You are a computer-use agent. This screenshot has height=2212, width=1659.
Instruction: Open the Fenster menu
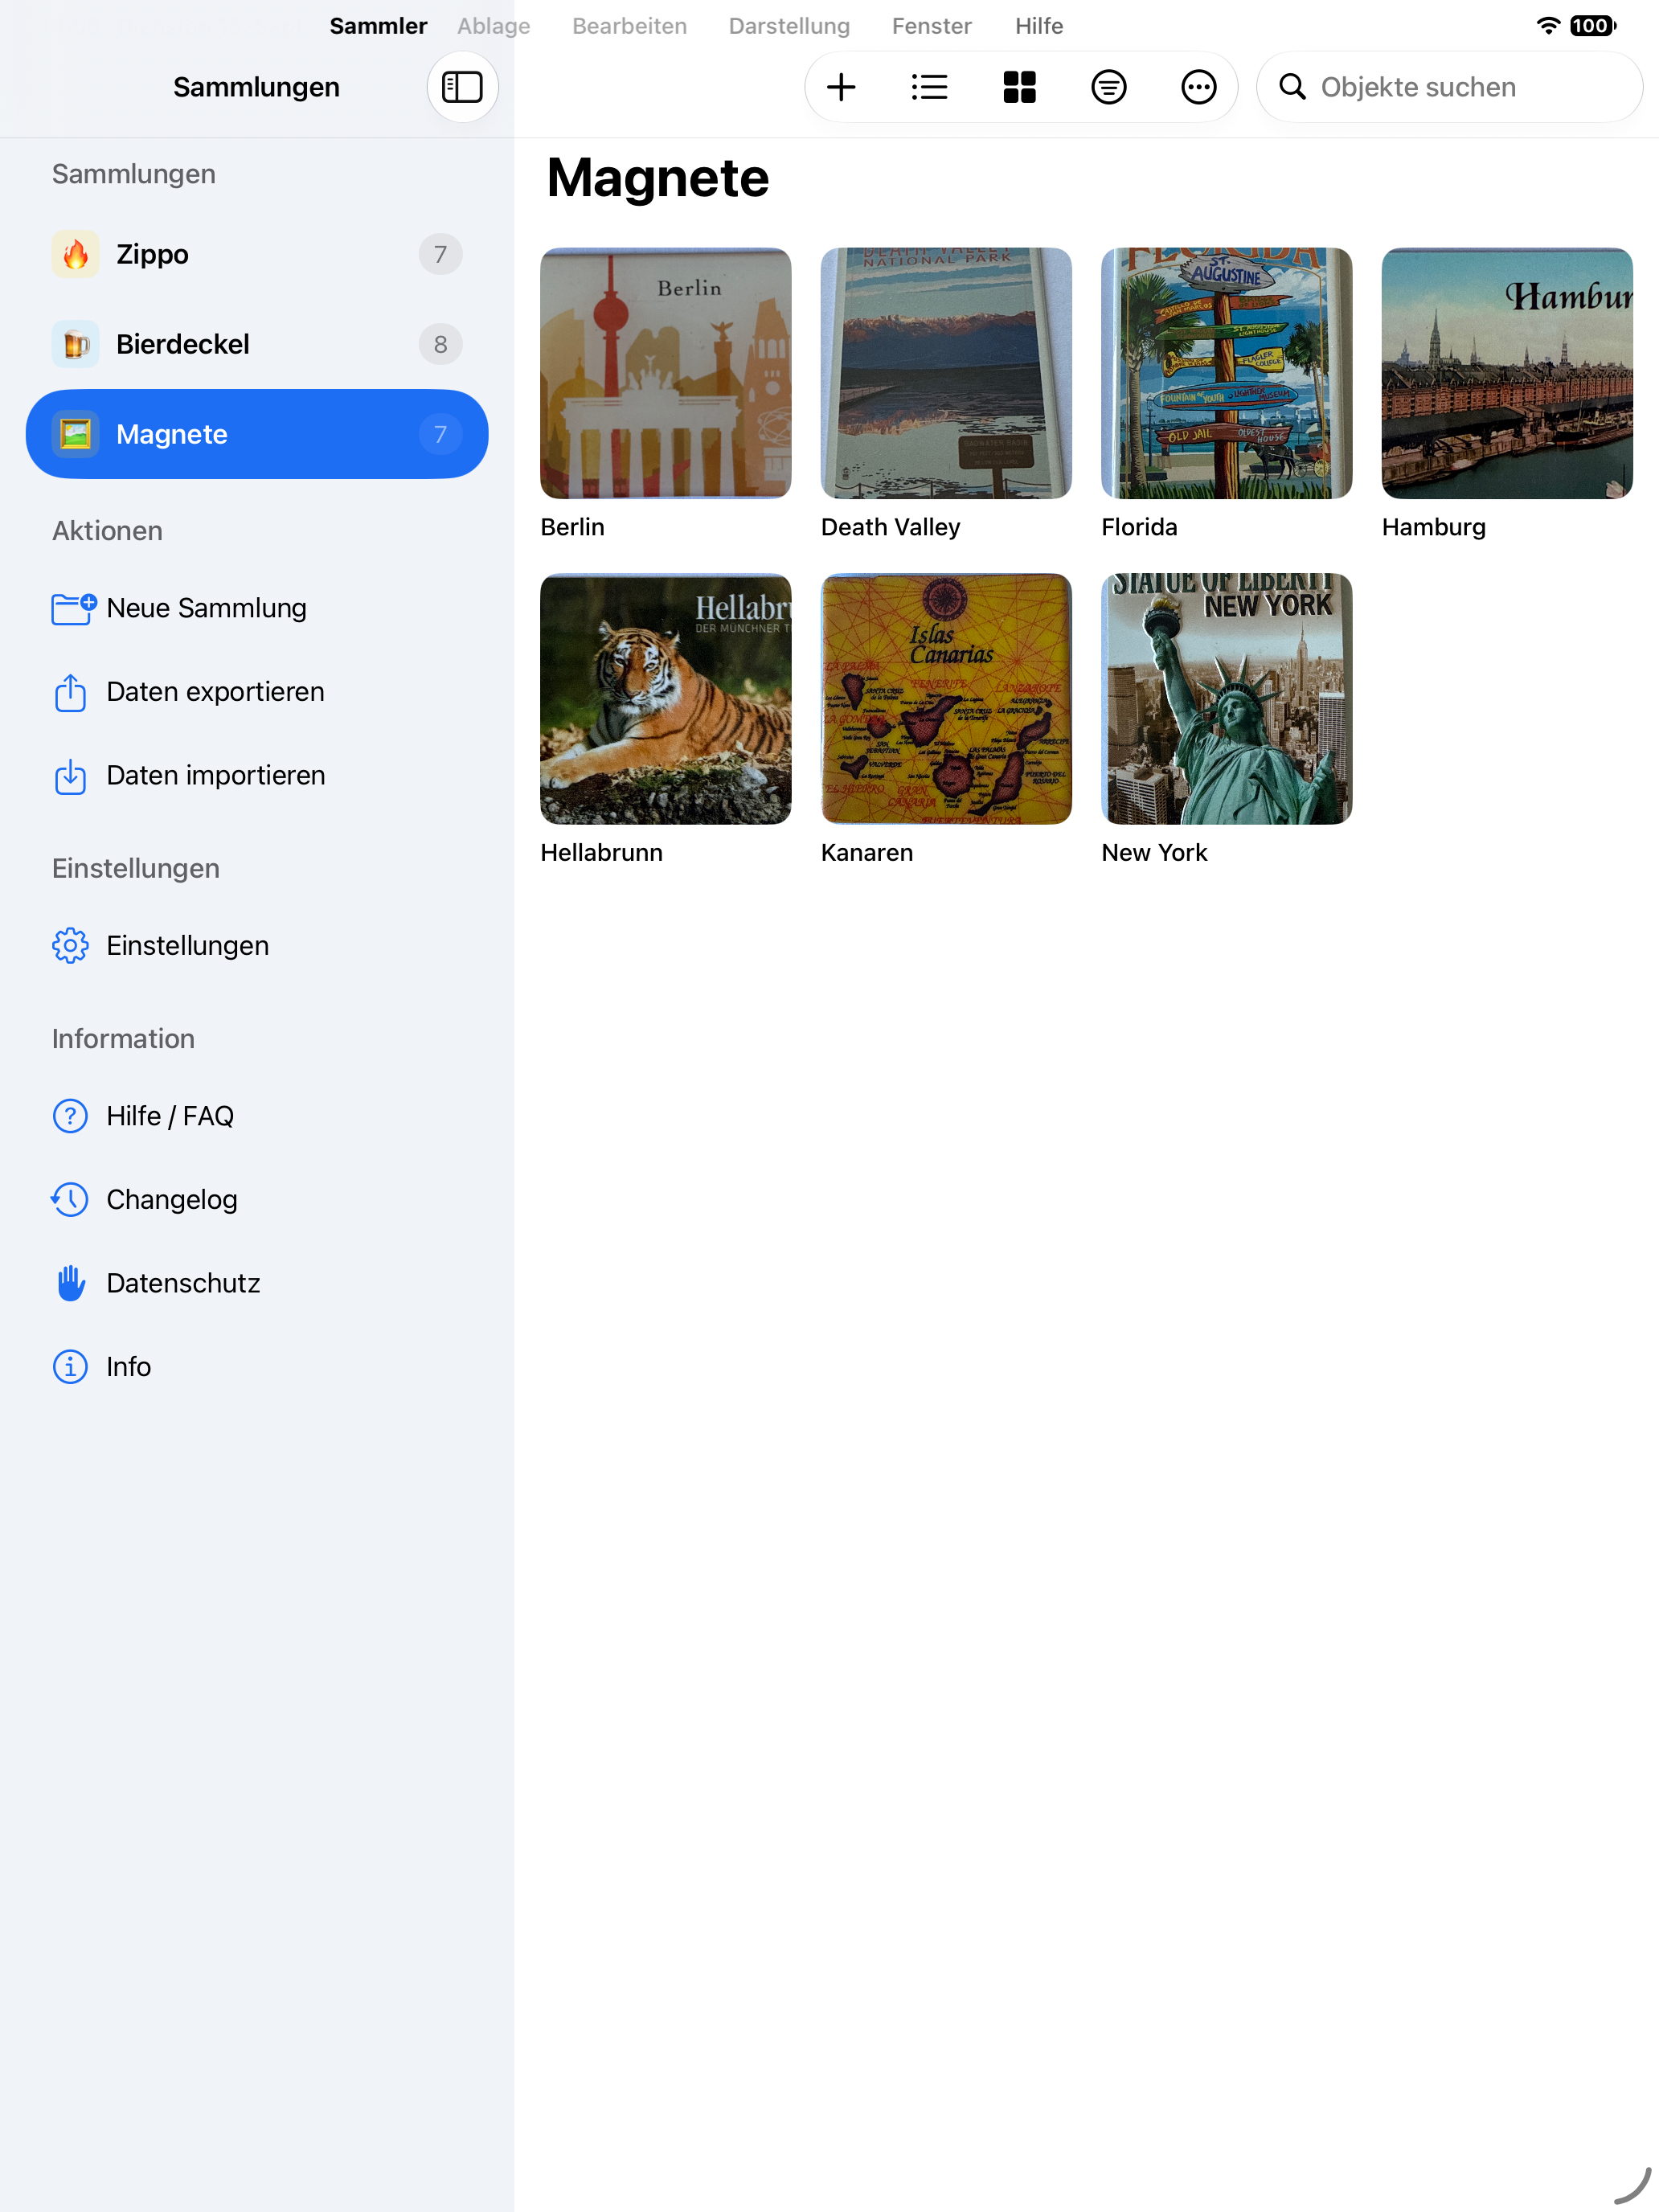point(931,26)
